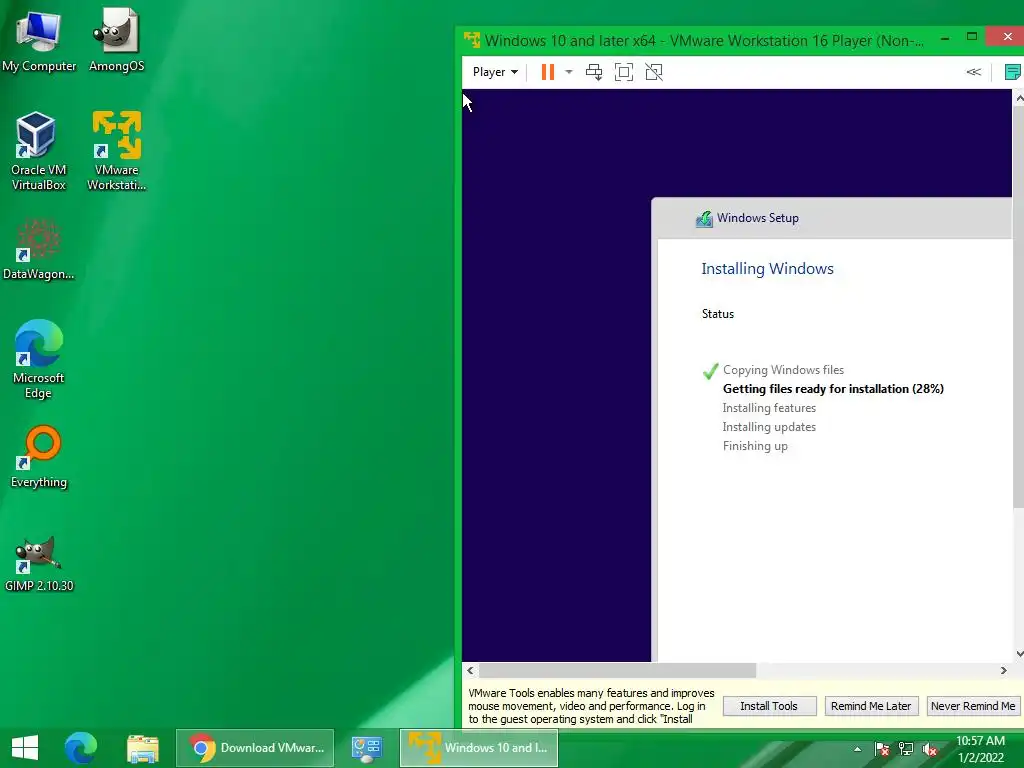Click the muted volume tray icon
1024x768 pixels.
coord(930,749)
